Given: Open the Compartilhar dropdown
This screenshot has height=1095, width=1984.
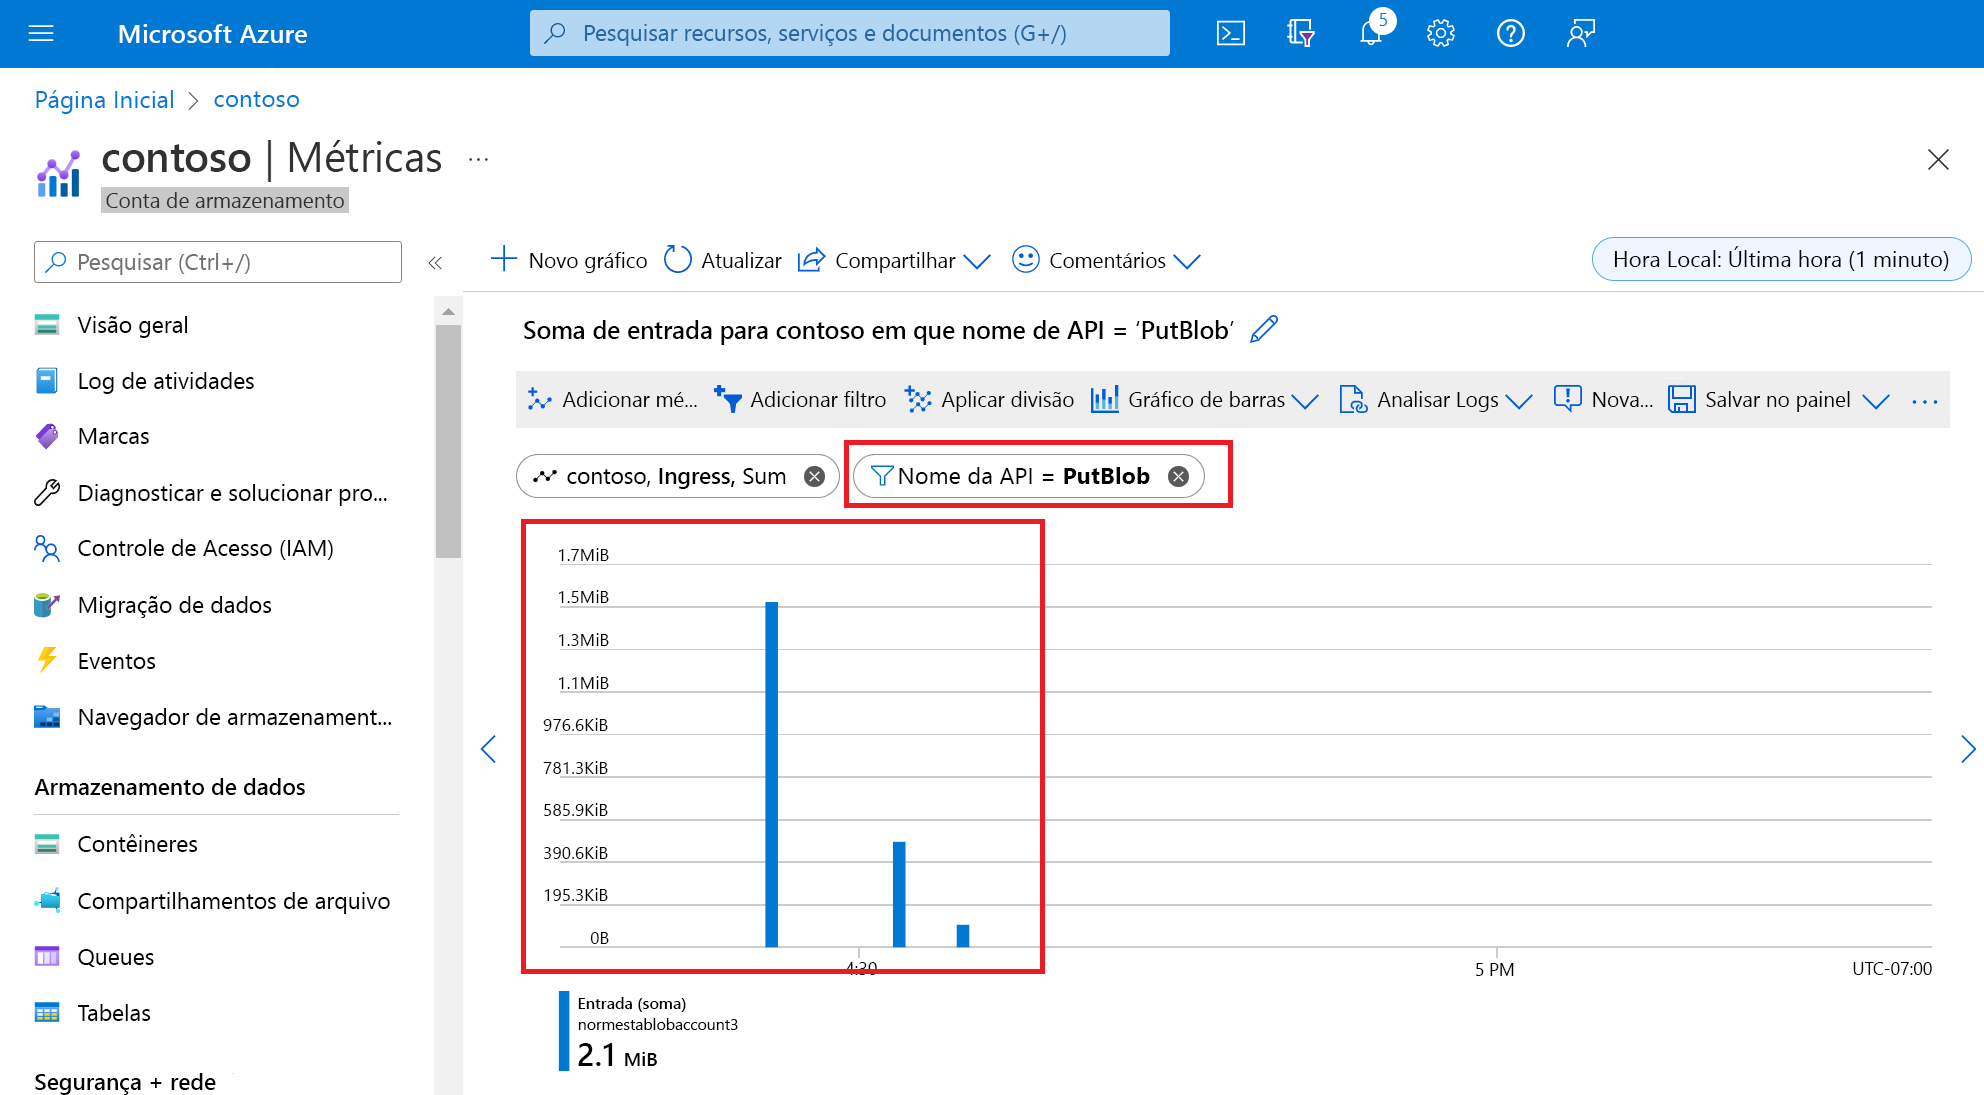Looking at the screenshot, I should point(894,260).
